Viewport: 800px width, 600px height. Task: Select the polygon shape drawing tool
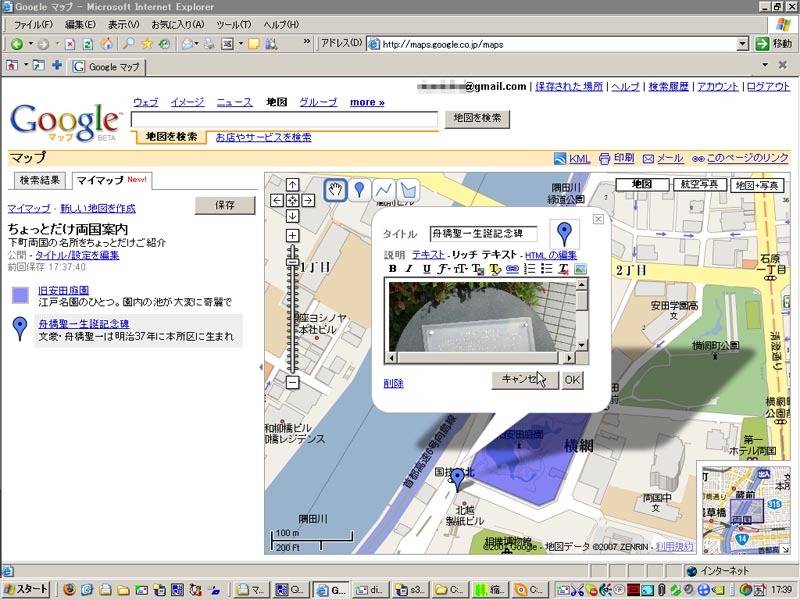(x=408, y=190)
